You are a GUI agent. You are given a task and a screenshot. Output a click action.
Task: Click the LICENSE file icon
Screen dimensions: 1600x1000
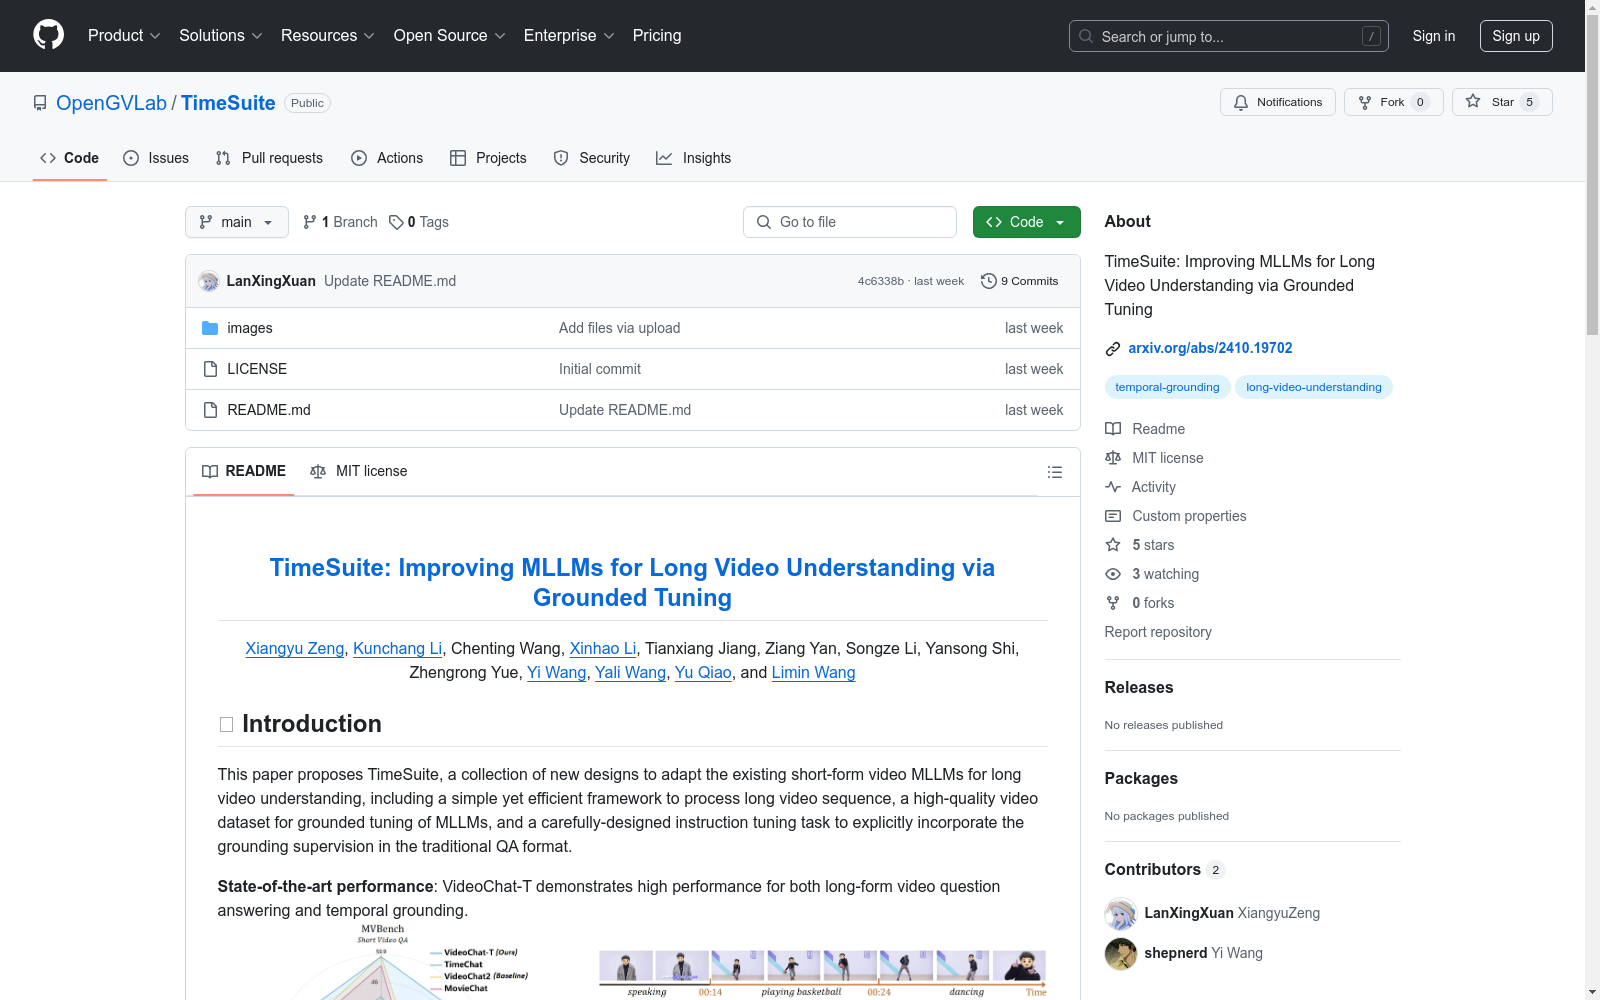coord(210,369)
